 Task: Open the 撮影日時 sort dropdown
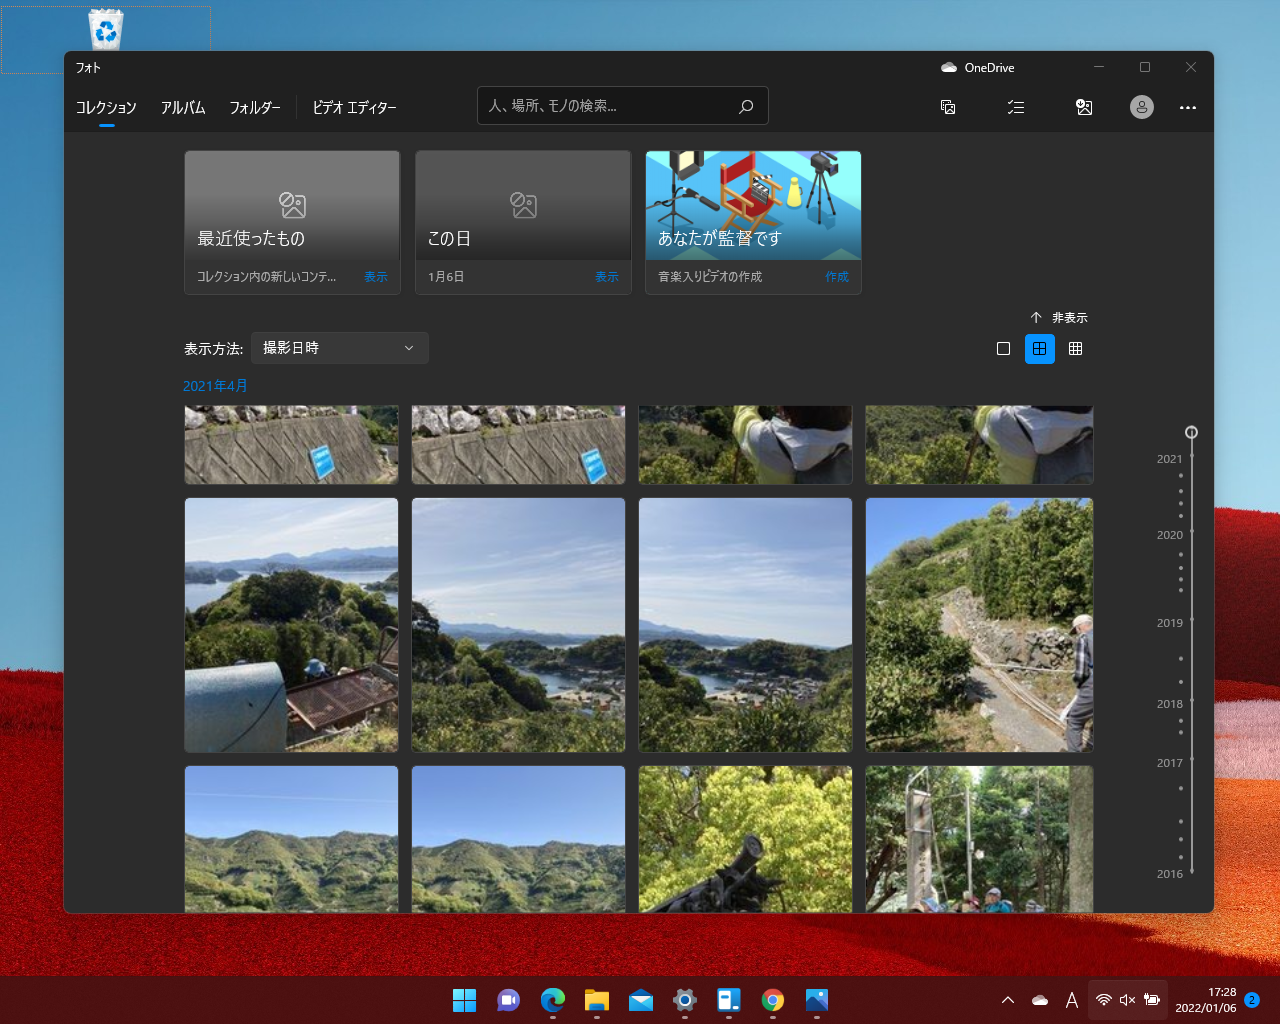(x=339, y=348)
